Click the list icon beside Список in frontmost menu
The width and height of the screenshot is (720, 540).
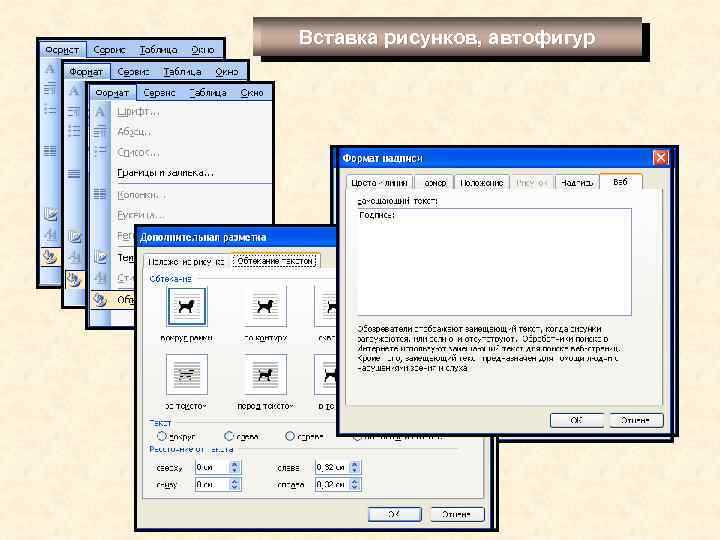[x=100, y=152]
